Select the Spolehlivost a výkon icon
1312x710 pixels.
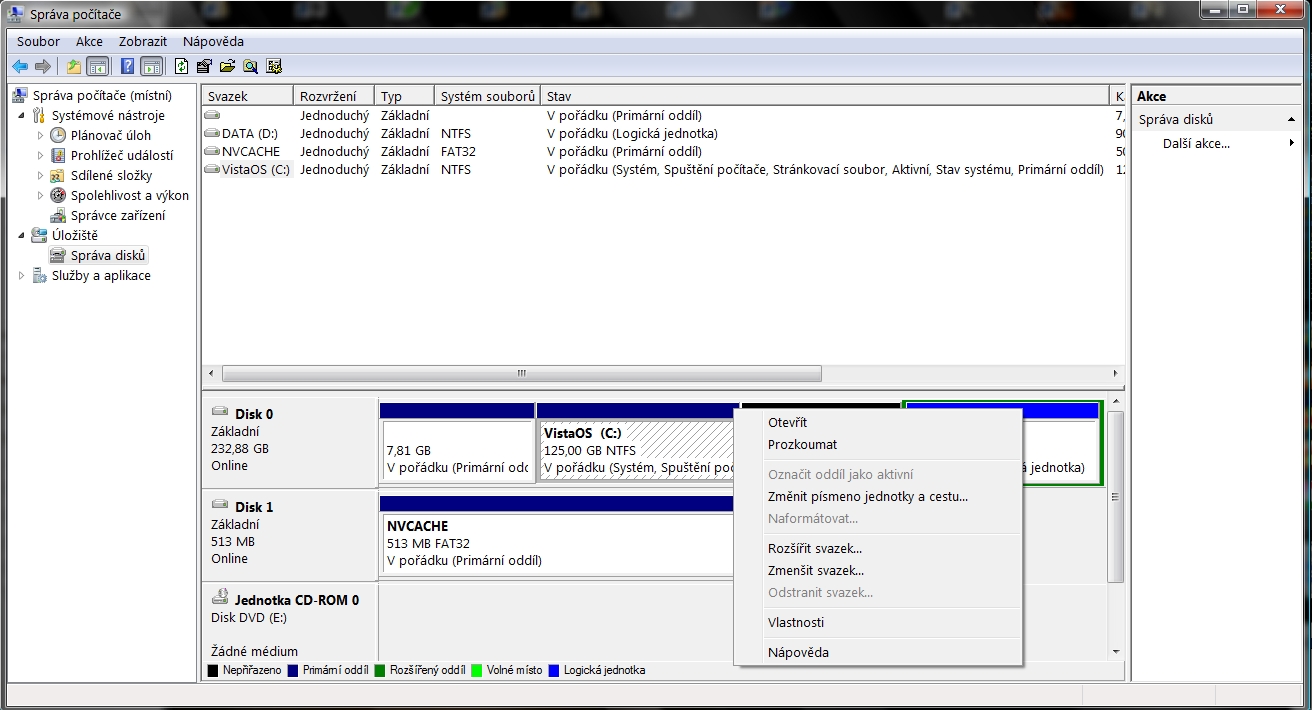(58, 195)
